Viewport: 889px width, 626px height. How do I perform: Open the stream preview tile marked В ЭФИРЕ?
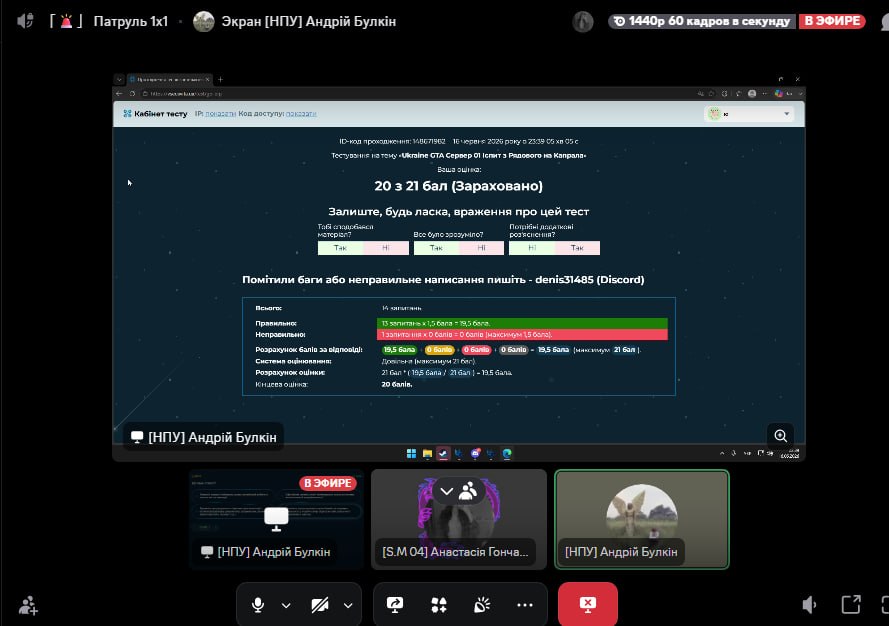pos(276,519)
